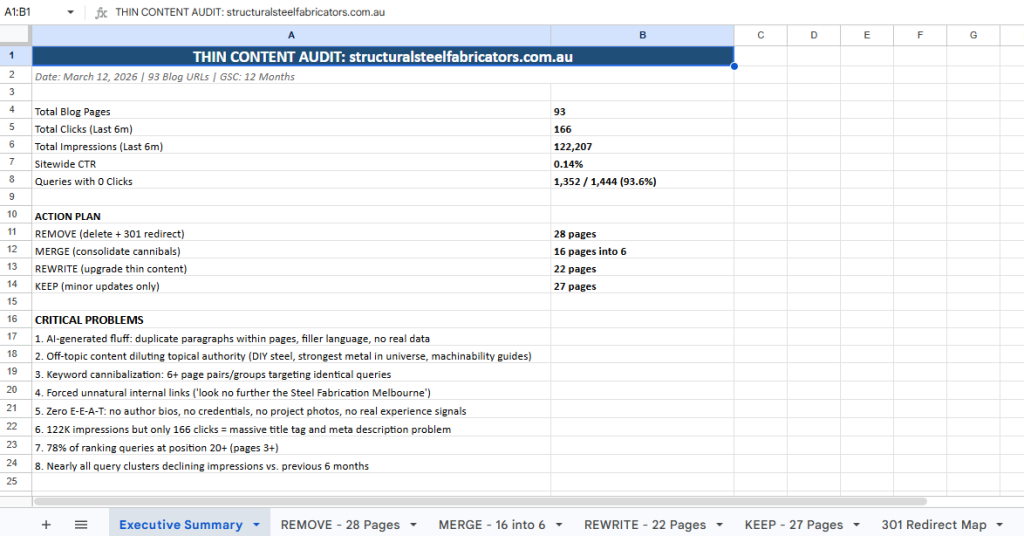Select the Off-topic content problem cell

(291, 356)
